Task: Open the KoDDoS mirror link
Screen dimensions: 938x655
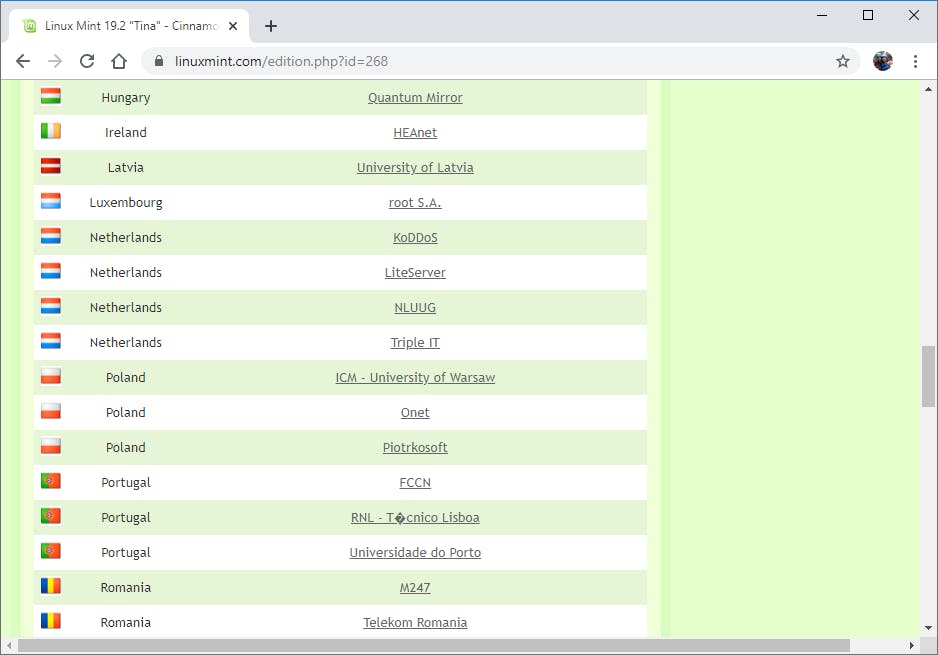Action: [x=415, y=237]
